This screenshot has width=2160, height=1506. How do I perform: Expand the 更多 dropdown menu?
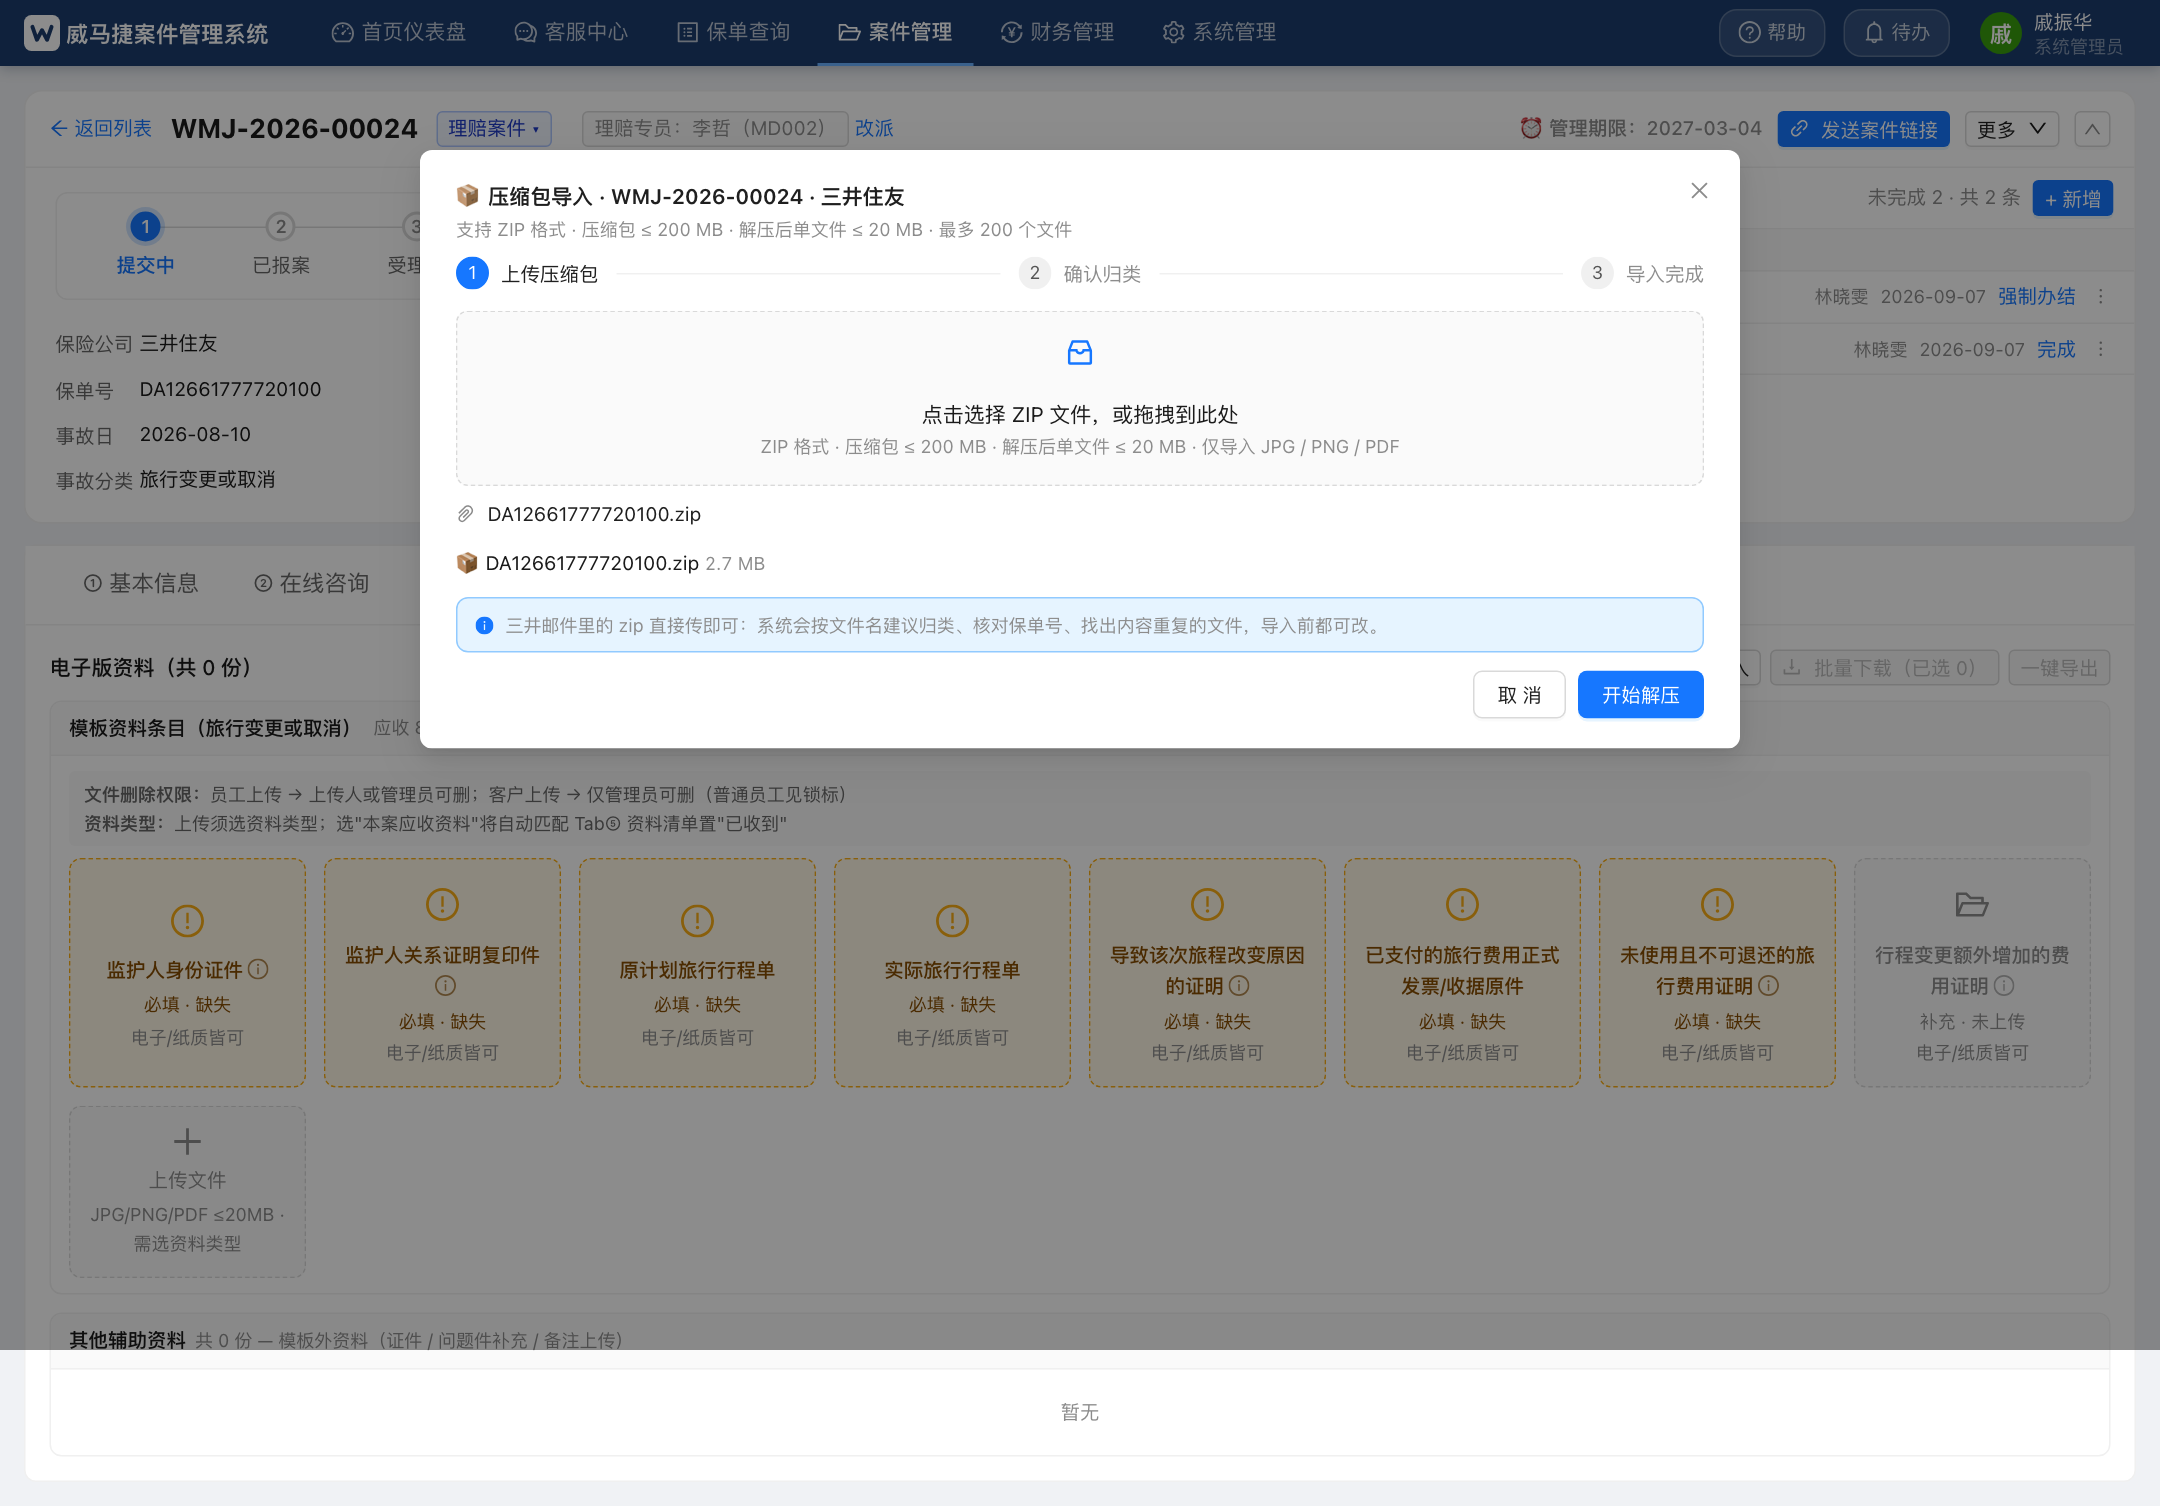point(2012,129)
